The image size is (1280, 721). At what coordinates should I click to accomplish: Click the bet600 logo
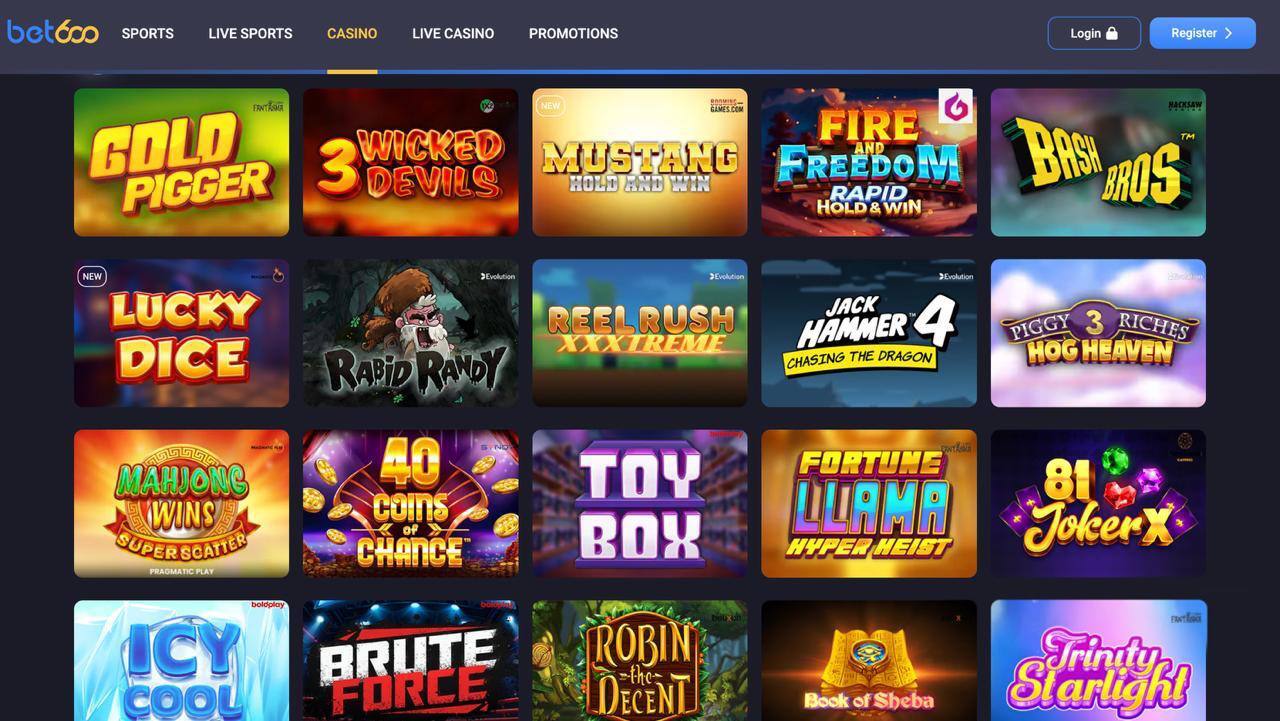click(53, 32)
